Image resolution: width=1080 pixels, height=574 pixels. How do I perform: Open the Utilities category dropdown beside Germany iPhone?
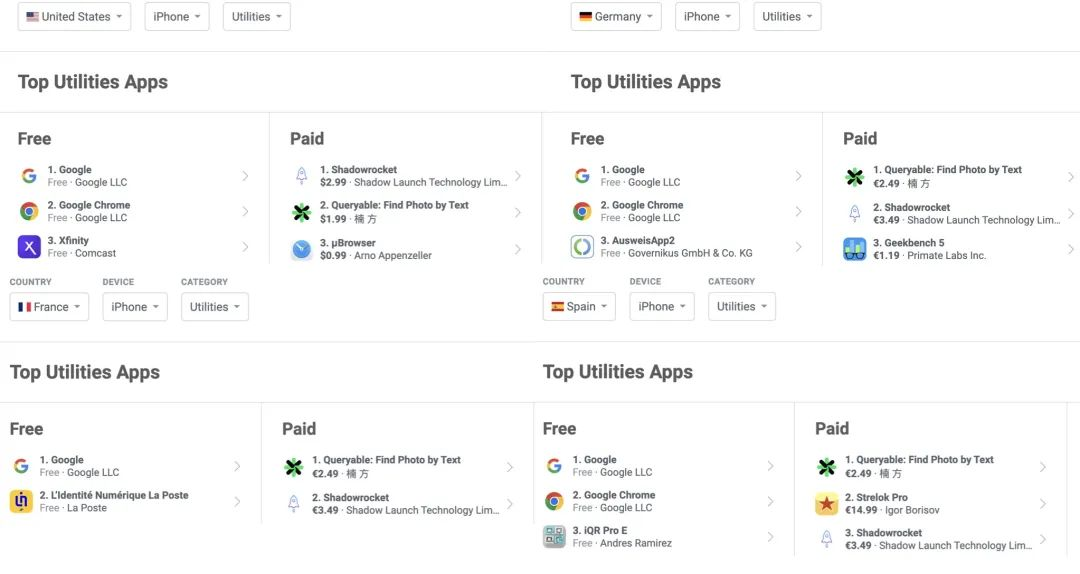[x=787, y=17]
